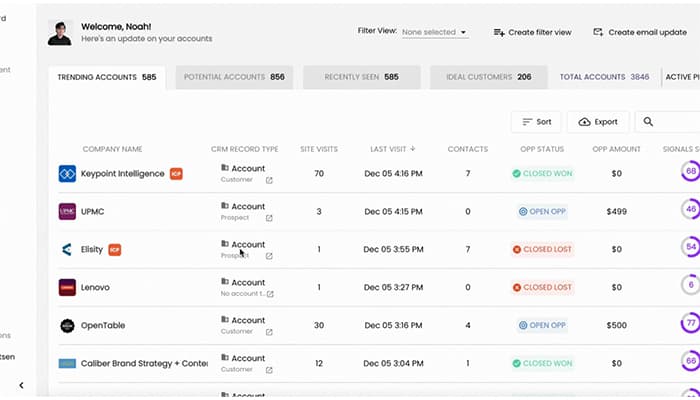Sort by Opp Status column header

[x=542, y=149]
